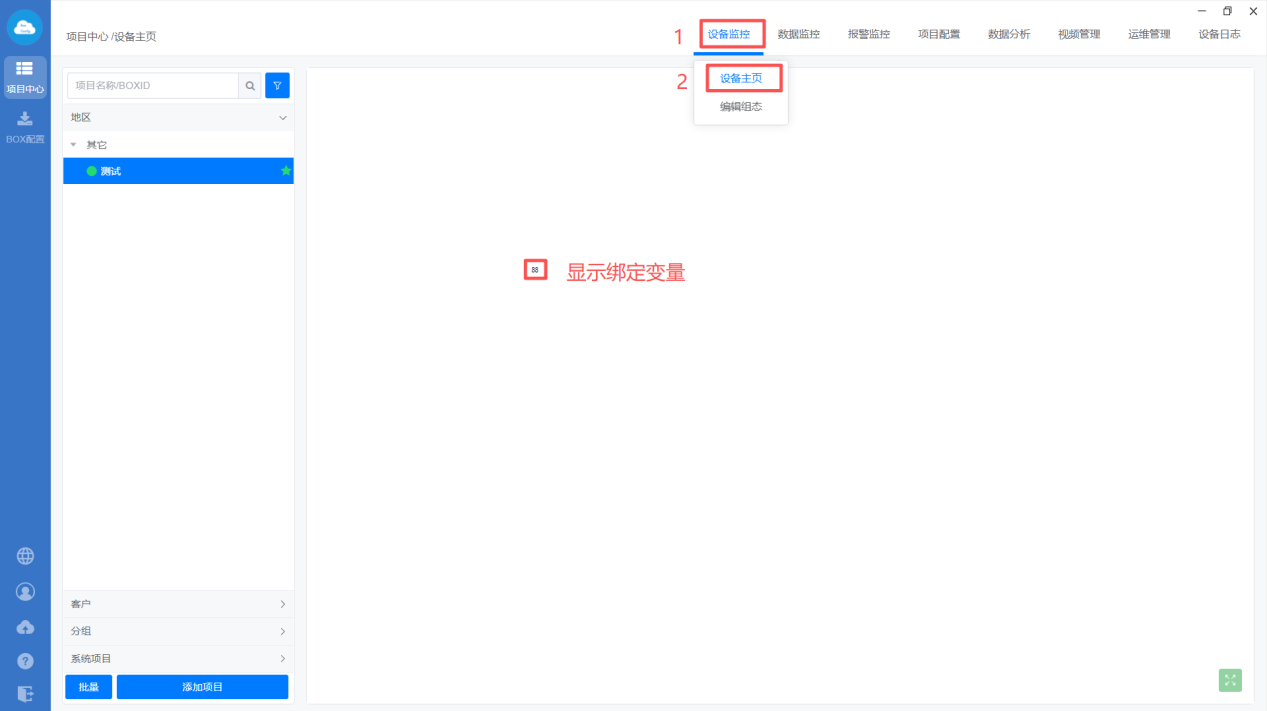Screen dimensions: 1267x711
Task: Switch to the 数据监控 tab
Action: 798,34
